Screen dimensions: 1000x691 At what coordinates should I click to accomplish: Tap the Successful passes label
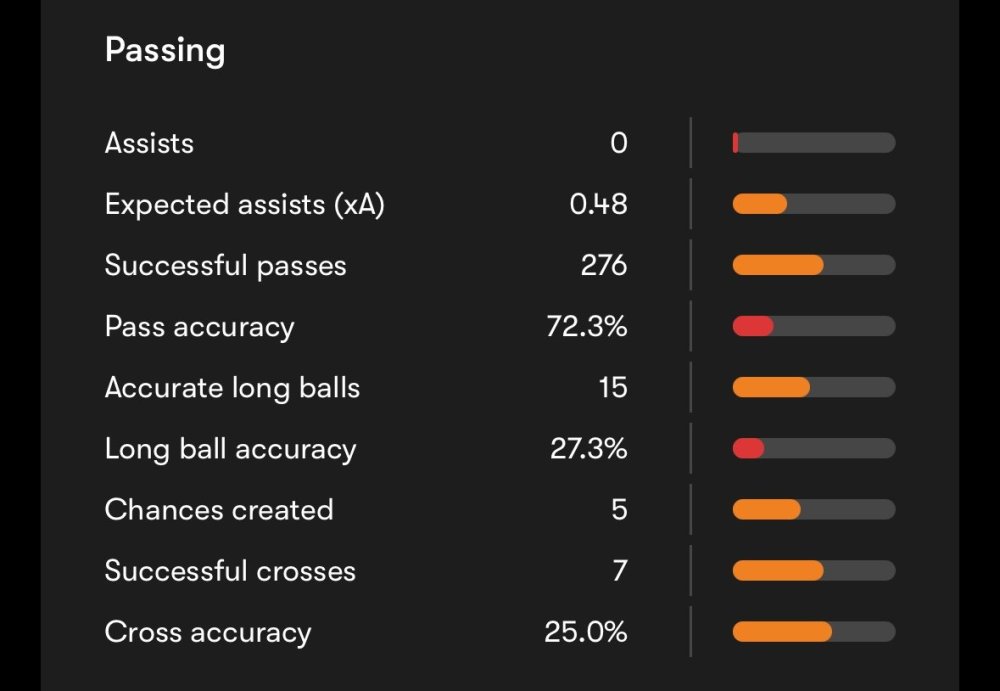point(225,265)
